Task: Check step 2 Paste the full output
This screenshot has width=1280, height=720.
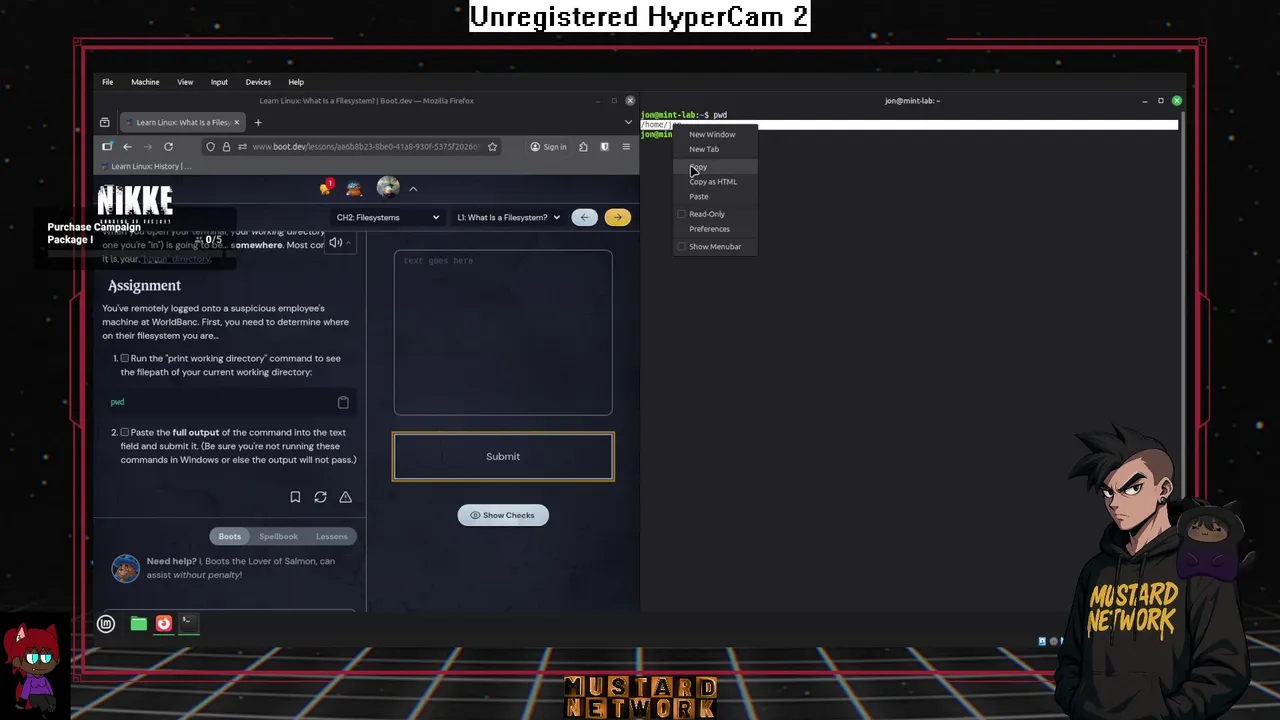Action: point(124,432)
